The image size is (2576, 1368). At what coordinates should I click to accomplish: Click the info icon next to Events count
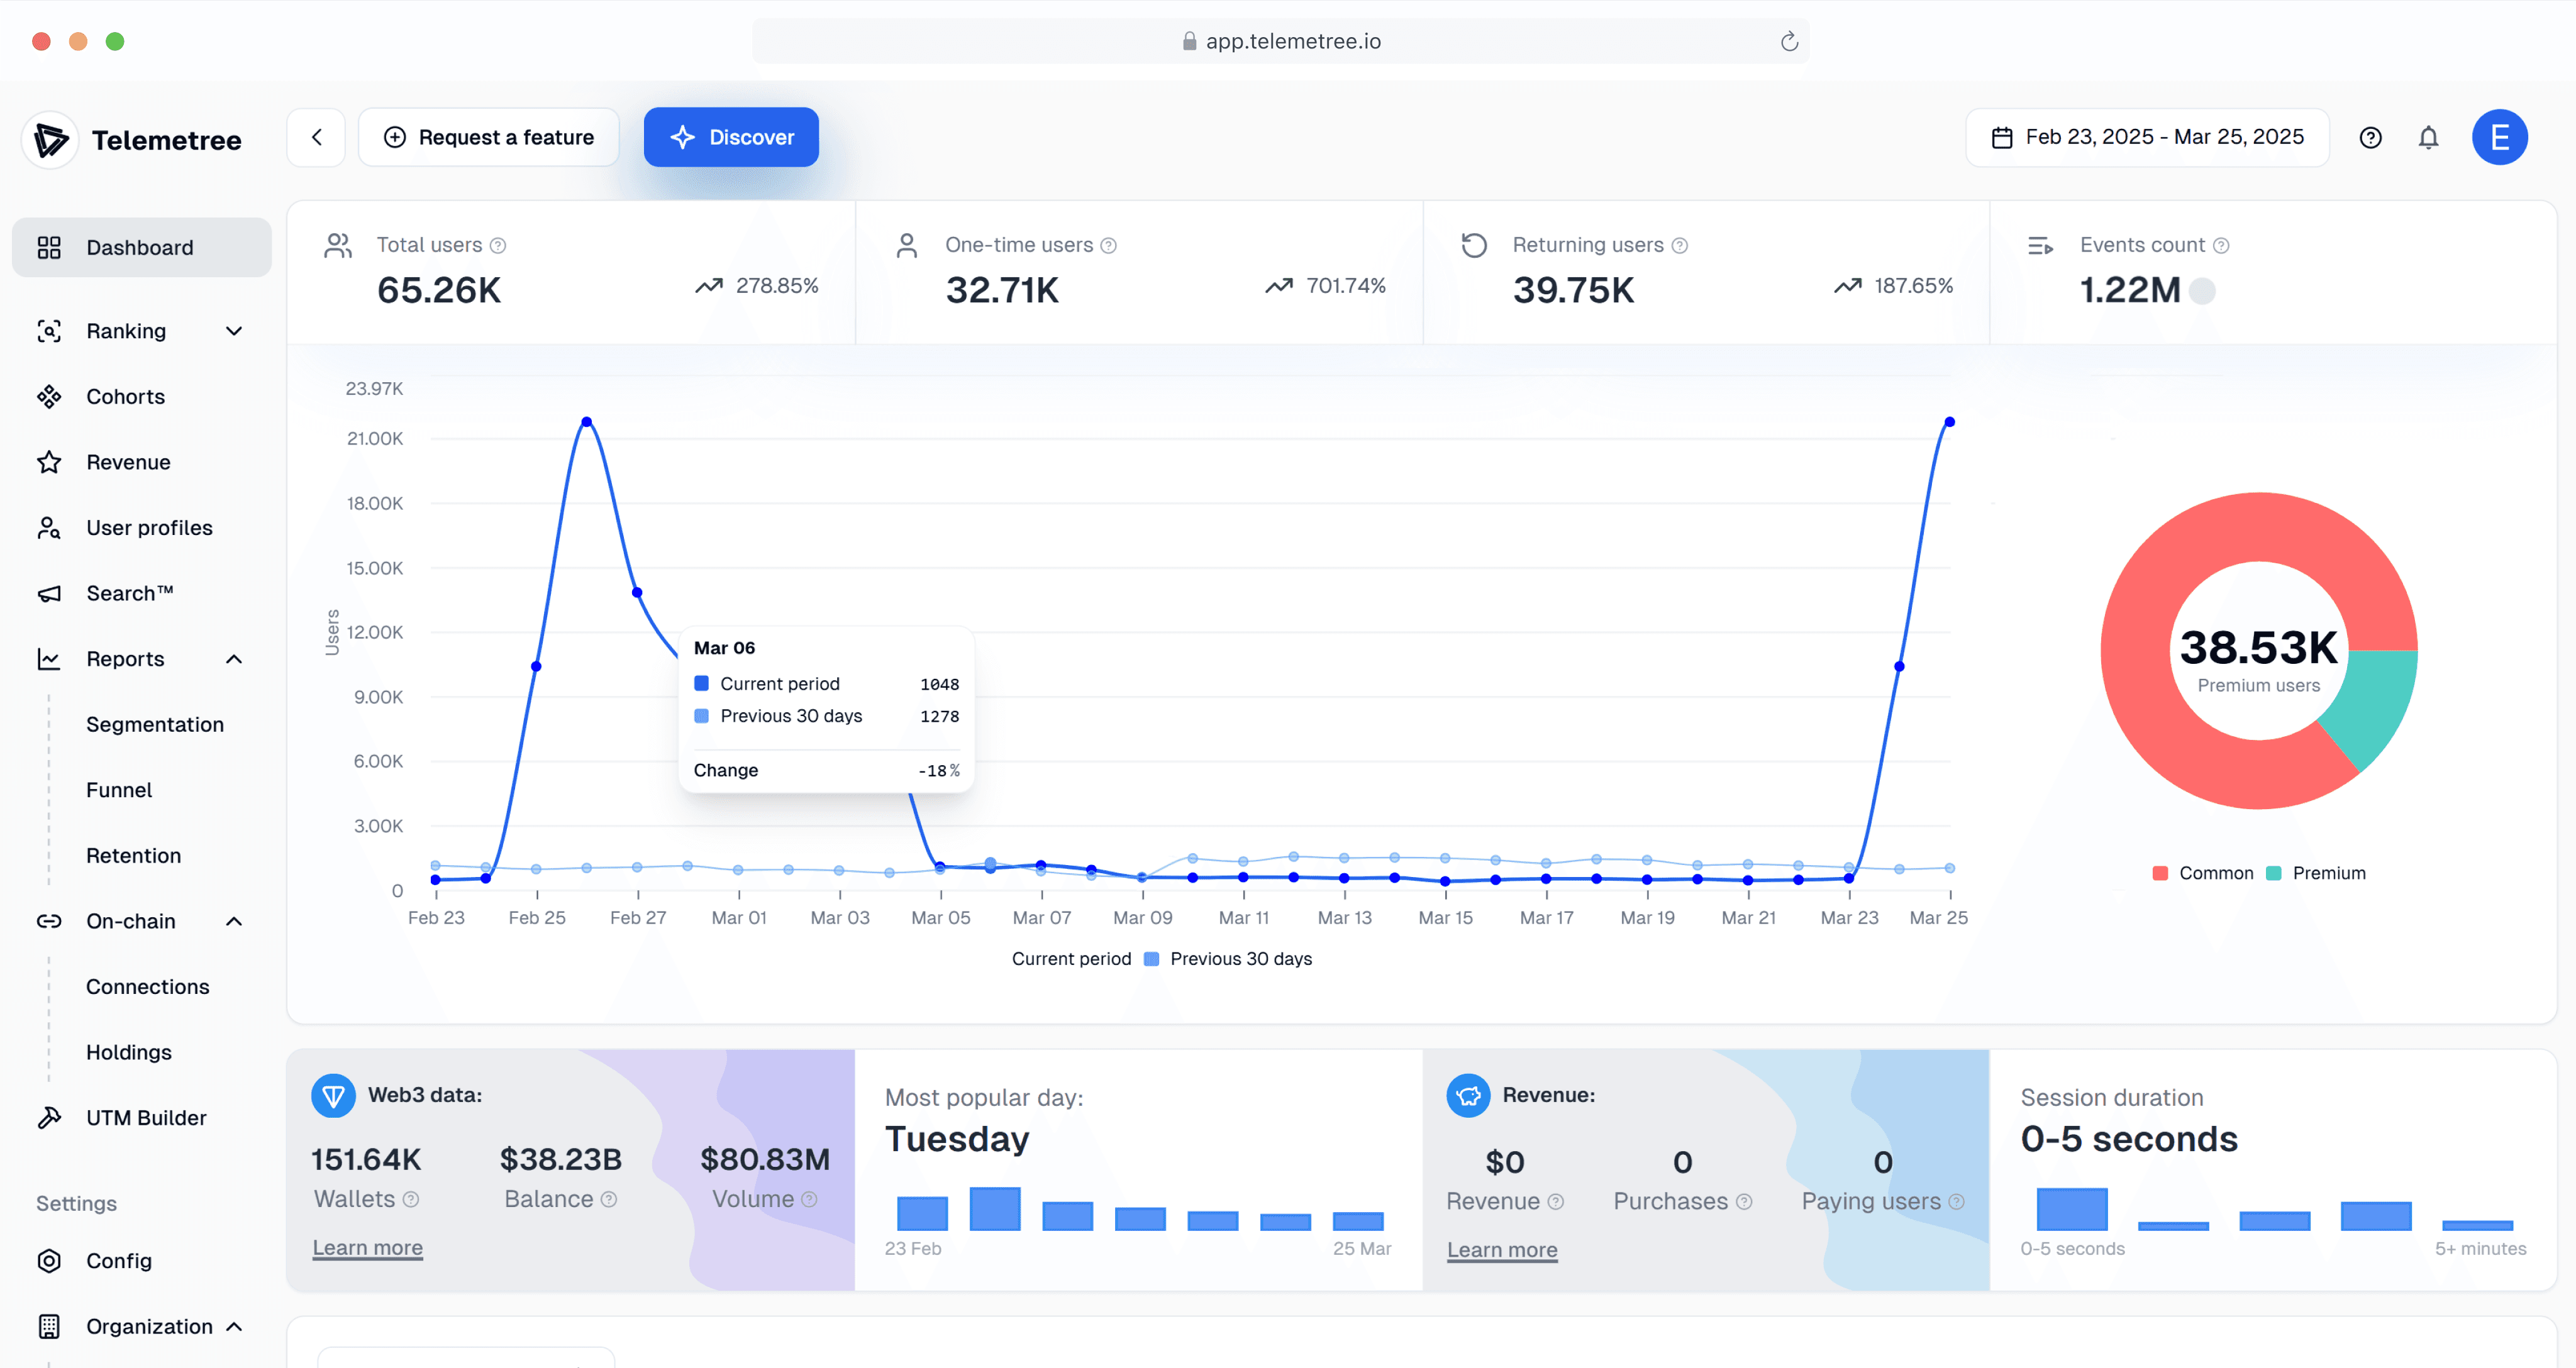[x=2221, y=246]
